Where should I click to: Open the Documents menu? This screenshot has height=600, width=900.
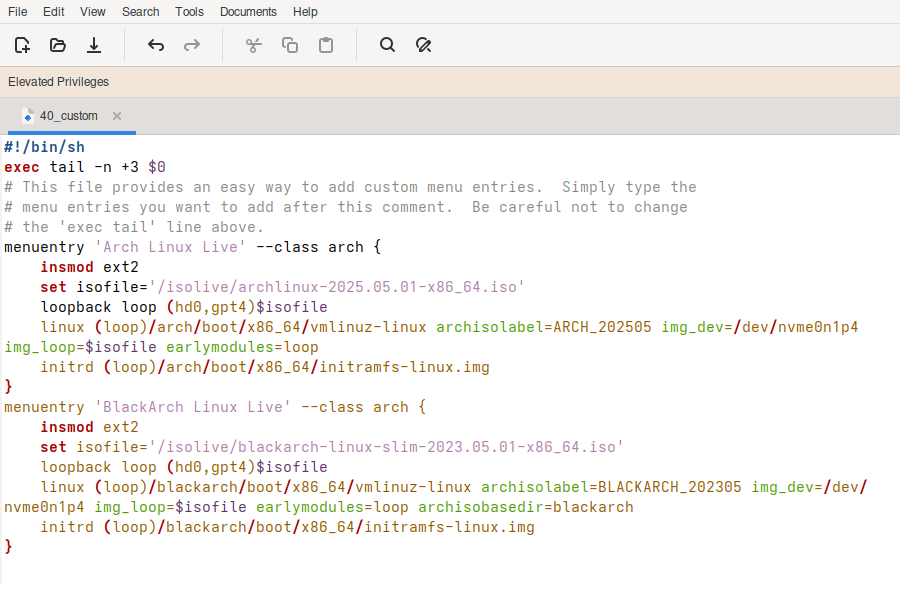pos(248,11)
